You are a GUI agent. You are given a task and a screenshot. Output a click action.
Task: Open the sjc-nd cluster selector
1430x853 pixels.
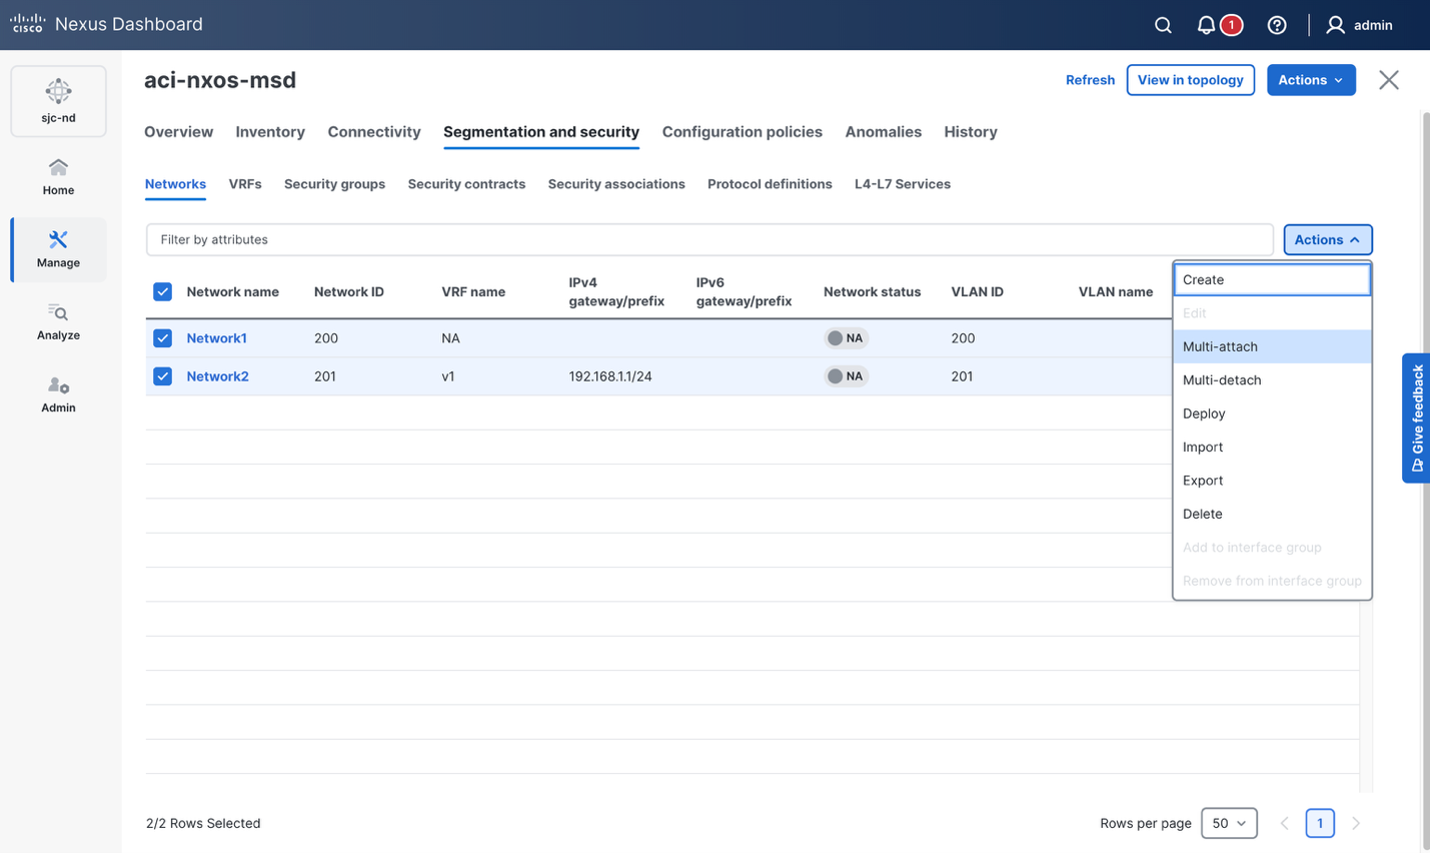pyautogui.click(x=58, y=101)
